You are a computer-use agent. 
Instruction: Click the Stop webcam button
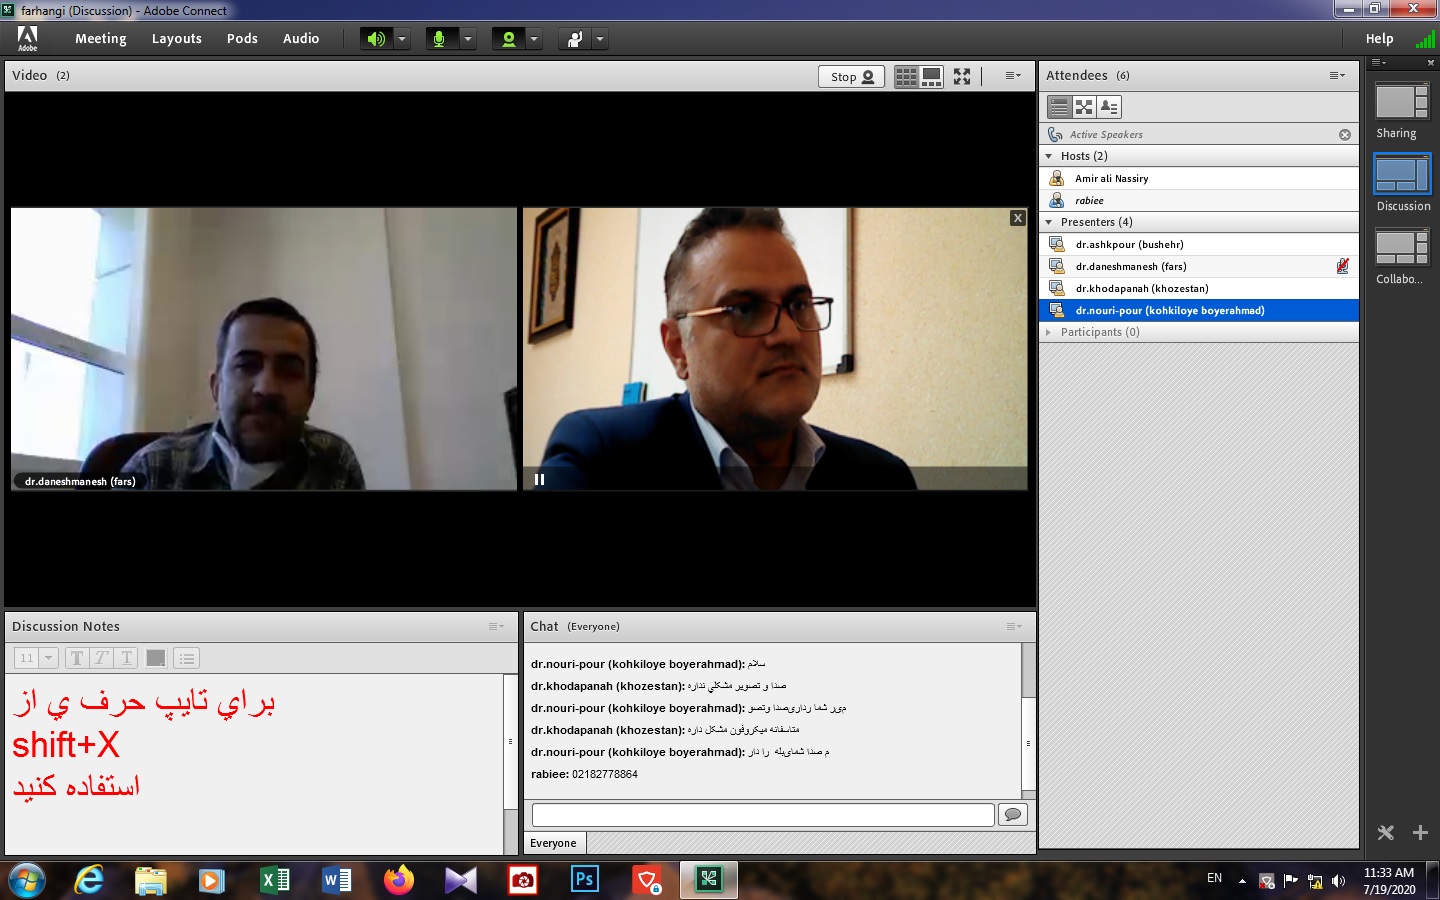click(851, 77)
